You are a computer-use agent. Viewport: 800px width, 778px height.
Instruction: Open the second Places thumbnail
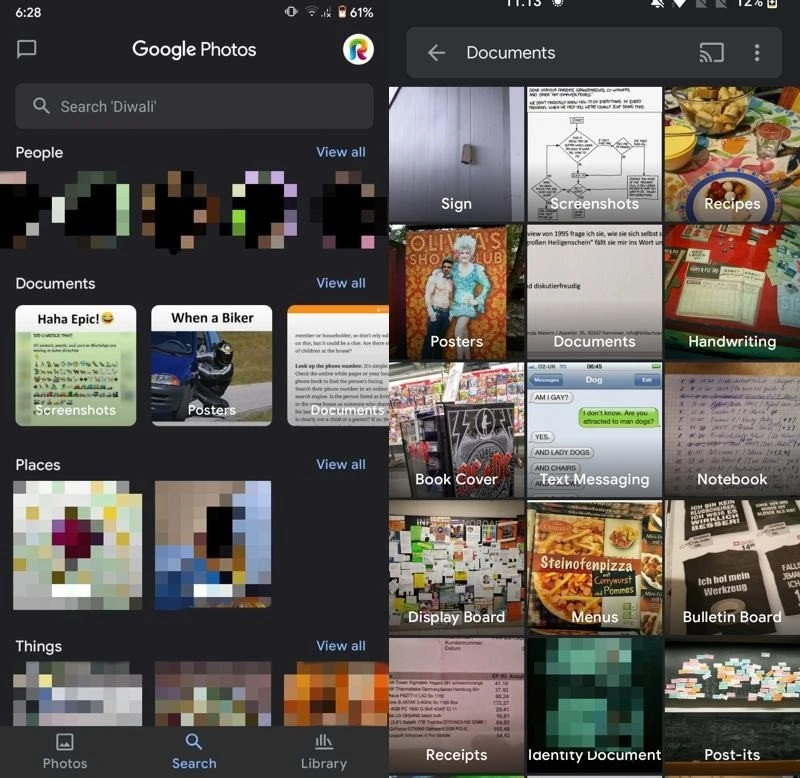[213, 545]
